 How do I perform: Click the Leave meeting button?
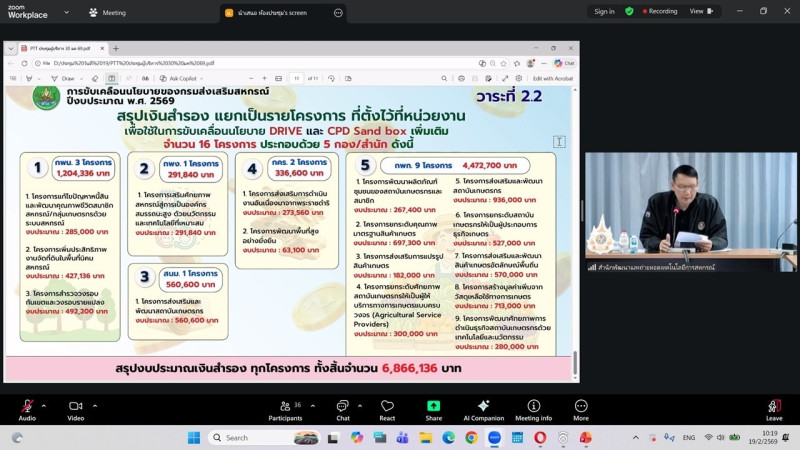(774, 408)
